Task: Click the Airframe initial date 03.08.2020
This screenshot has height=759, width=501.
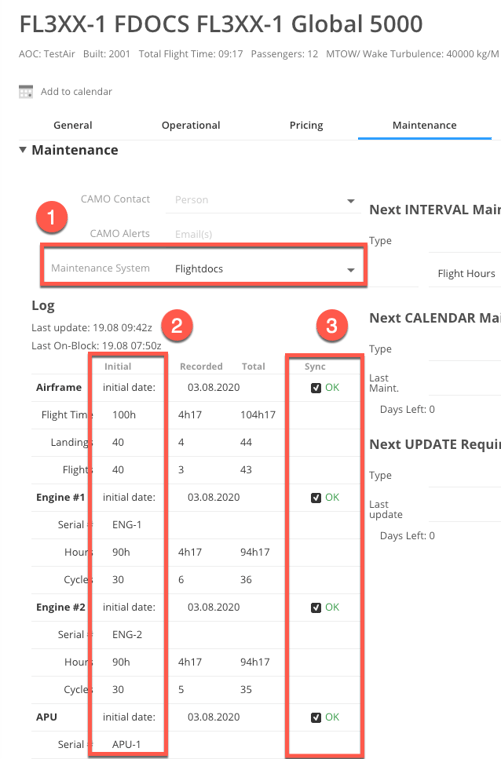Action: (213, 388)
